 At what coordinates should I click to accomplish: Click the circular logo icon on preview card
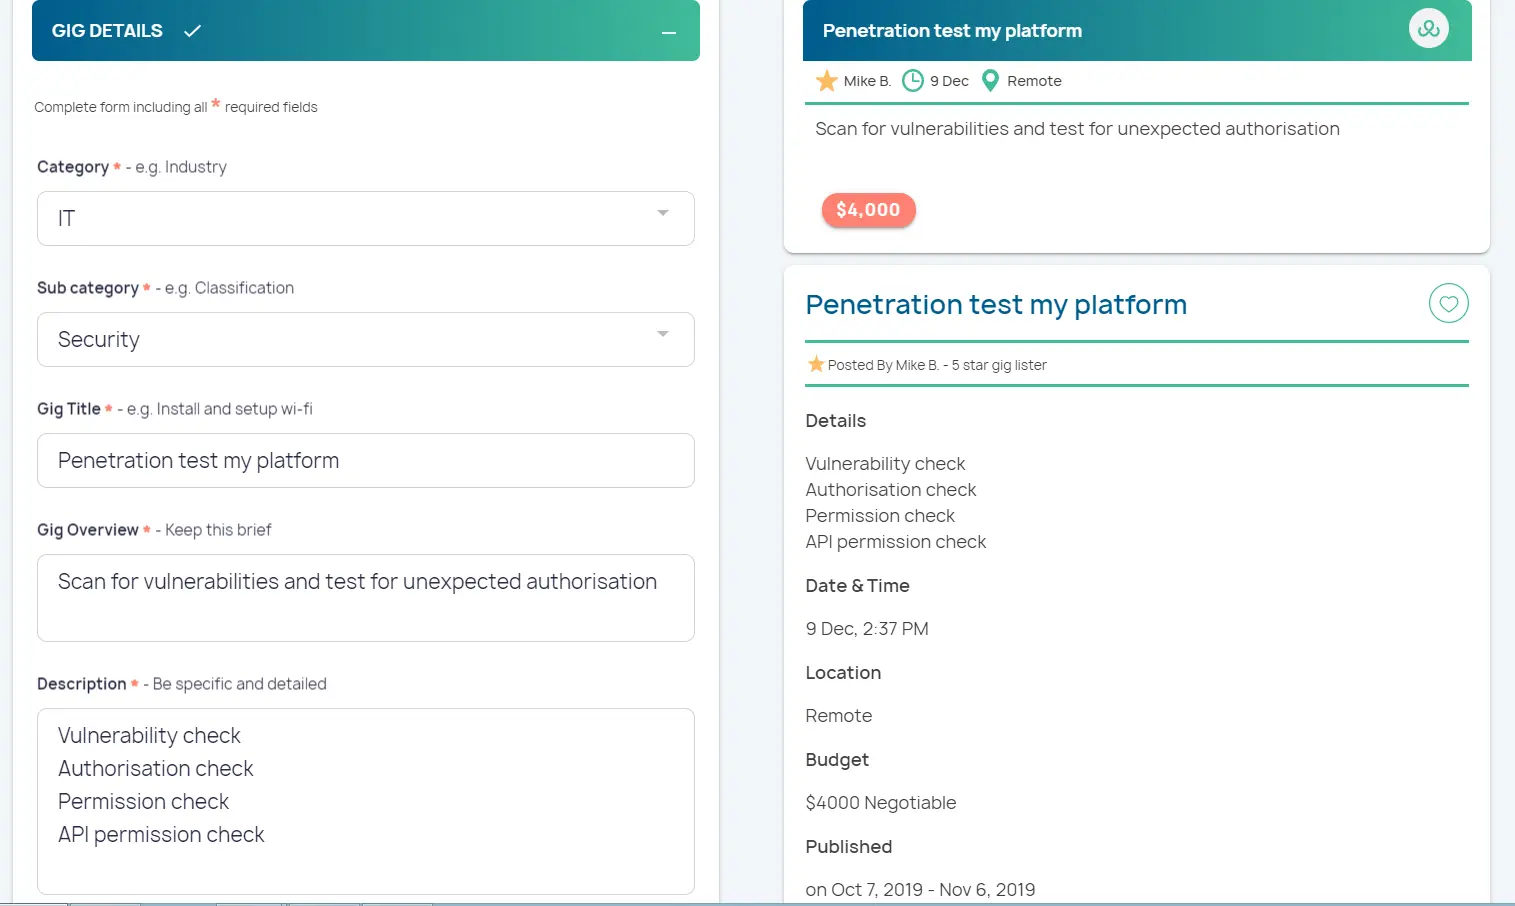(x=1428, y=29)
